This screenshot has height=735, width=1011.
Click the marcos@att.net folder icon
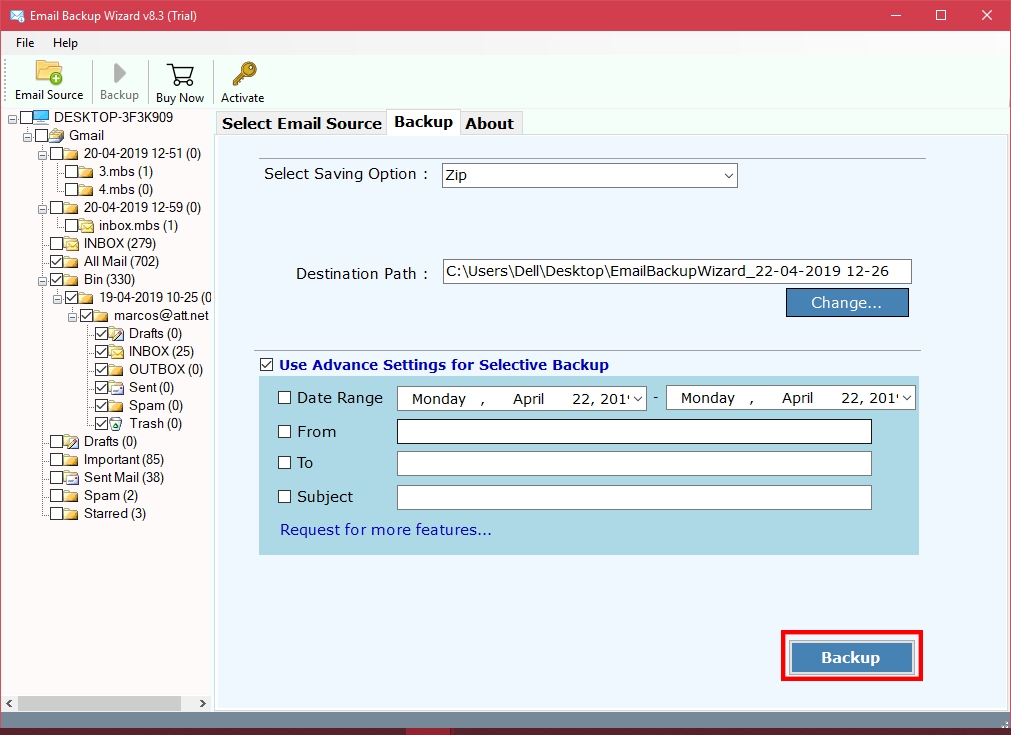101,316
